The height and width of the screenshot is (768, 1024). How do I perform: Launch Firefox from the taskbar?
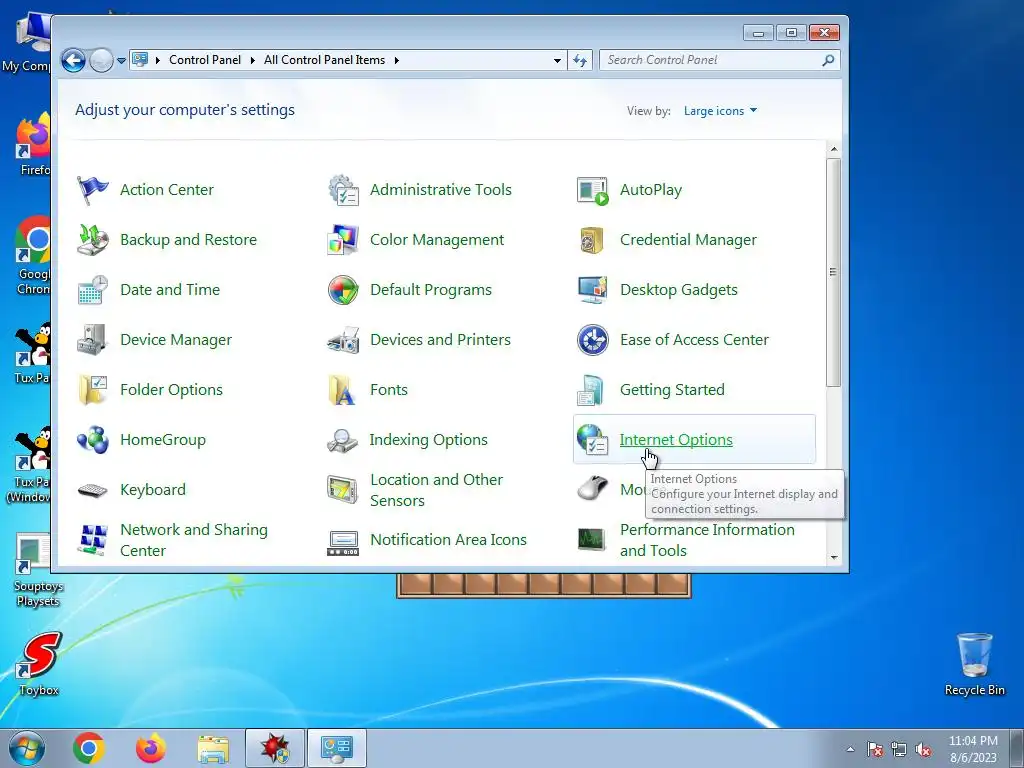pos(151,748)
